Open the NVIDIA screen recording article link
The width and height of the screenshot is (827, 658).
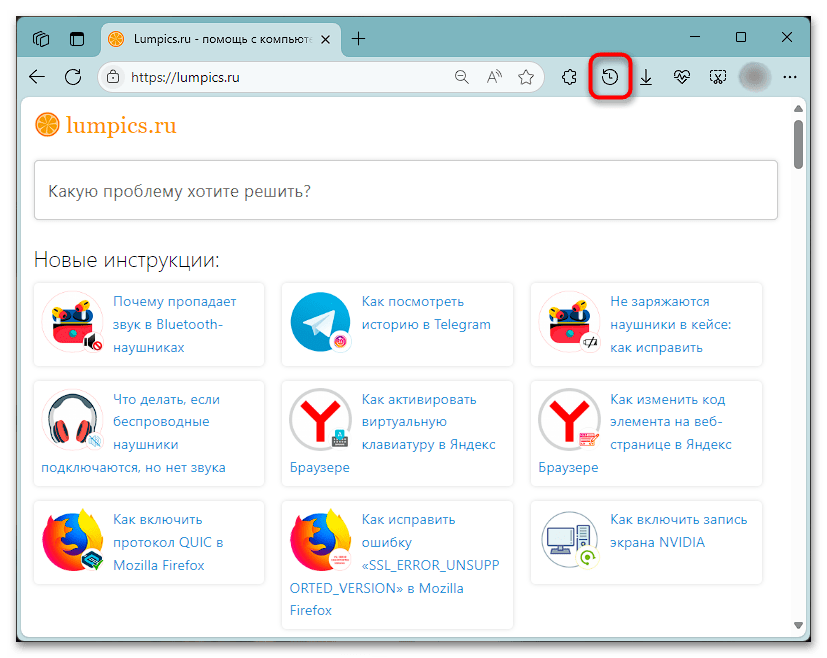pyautogui.click(x=678, y=530)
